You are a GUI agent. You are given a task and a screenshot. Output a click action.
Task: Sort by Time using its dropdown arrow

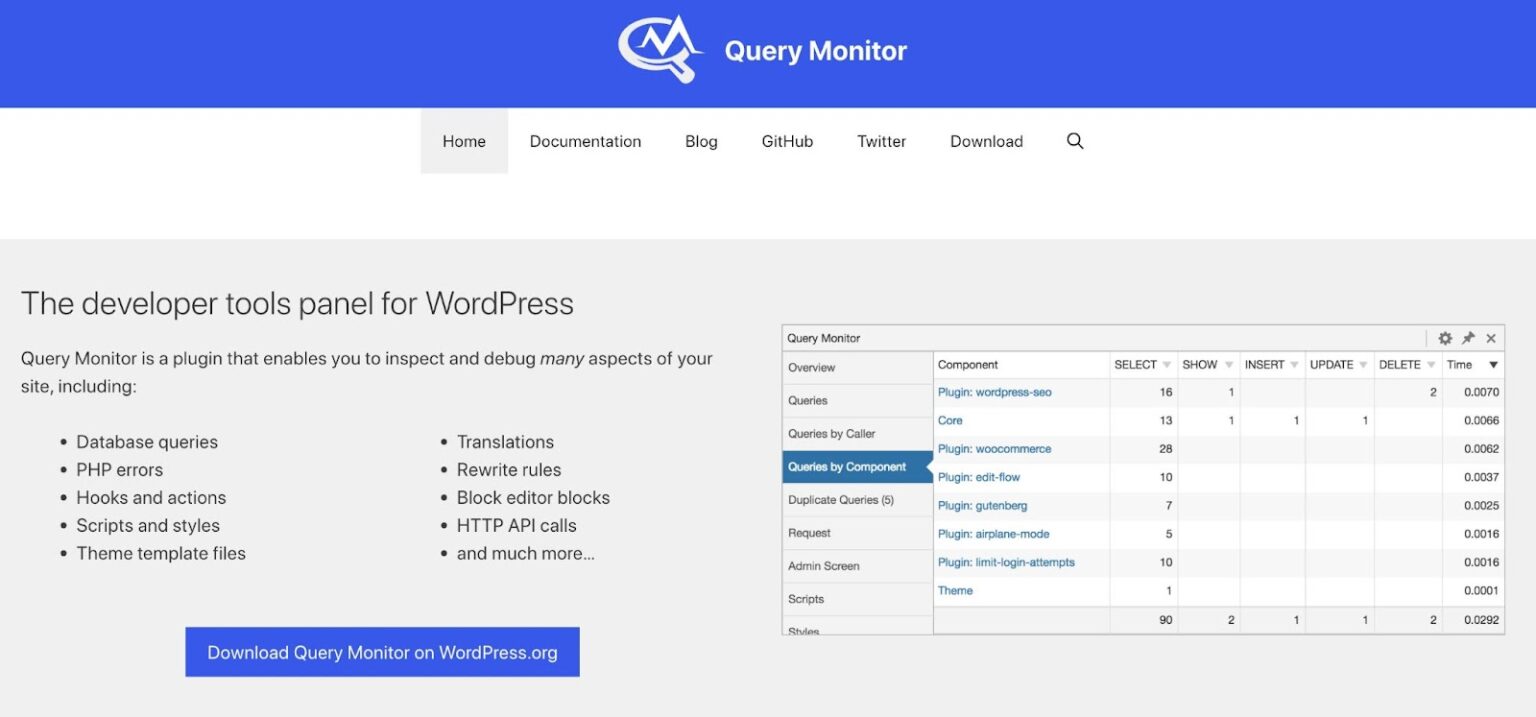pos(1491,364)
